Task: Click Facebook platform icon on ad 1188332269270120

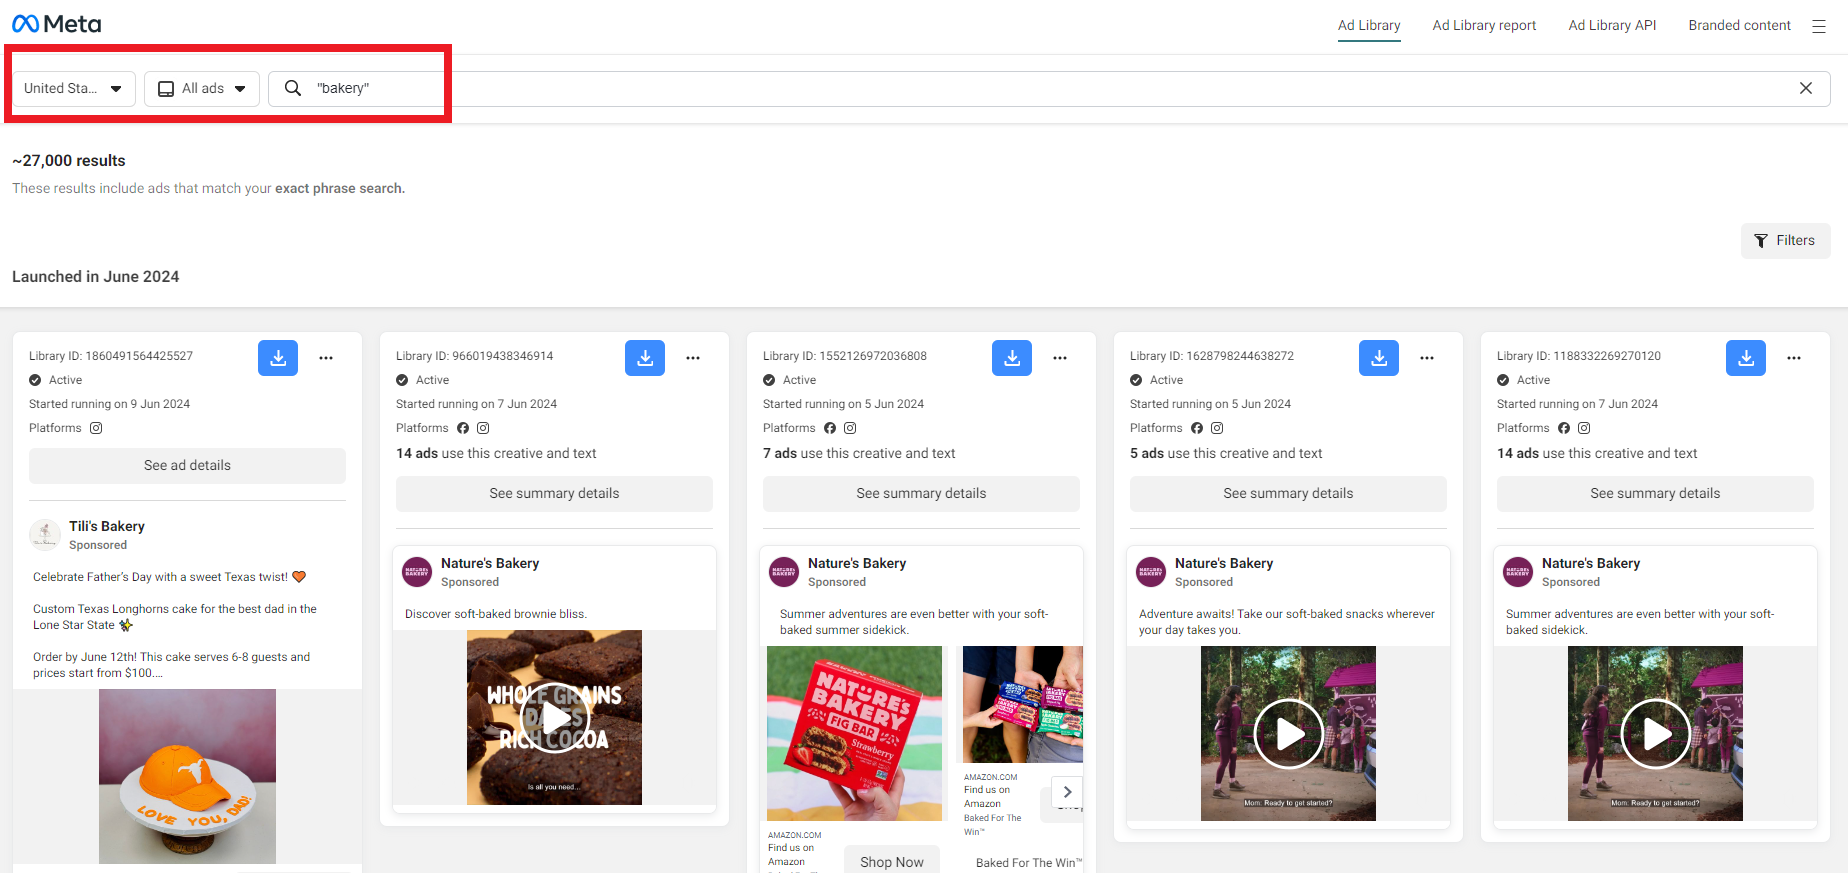Action: (1564, 428)
